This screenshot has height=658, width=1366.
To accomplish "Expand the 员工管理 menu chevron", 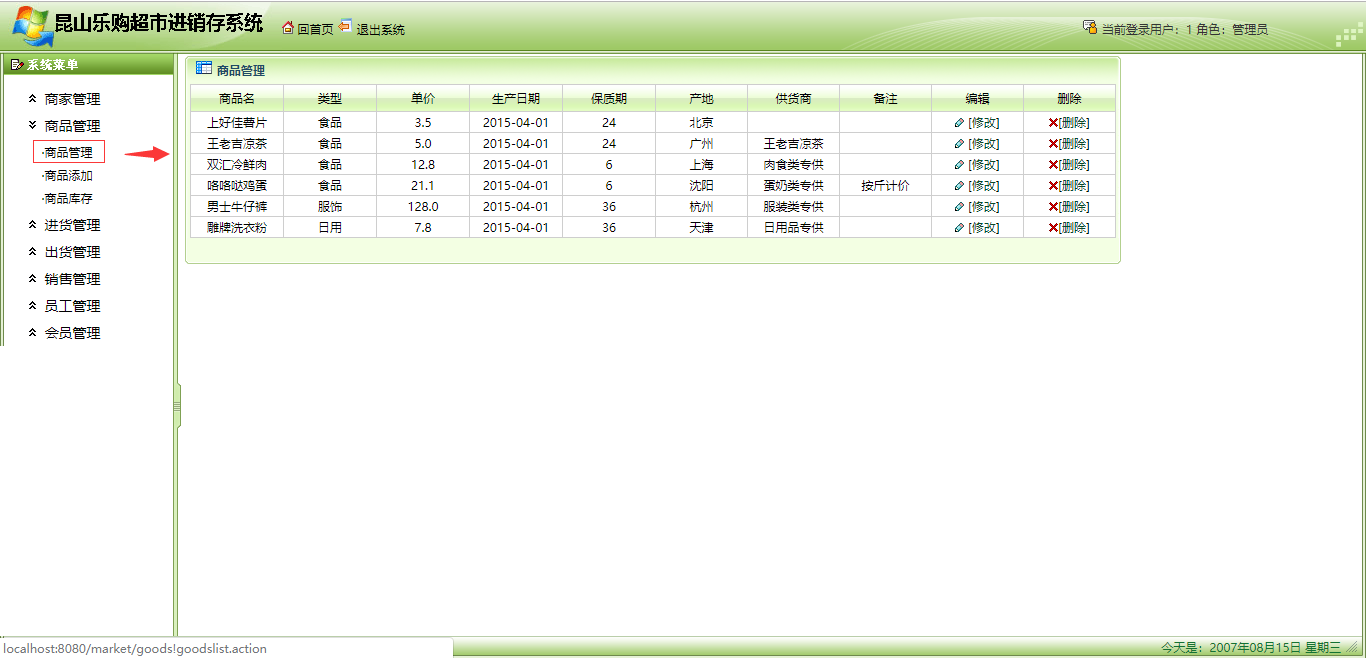I will coord(33,306).
